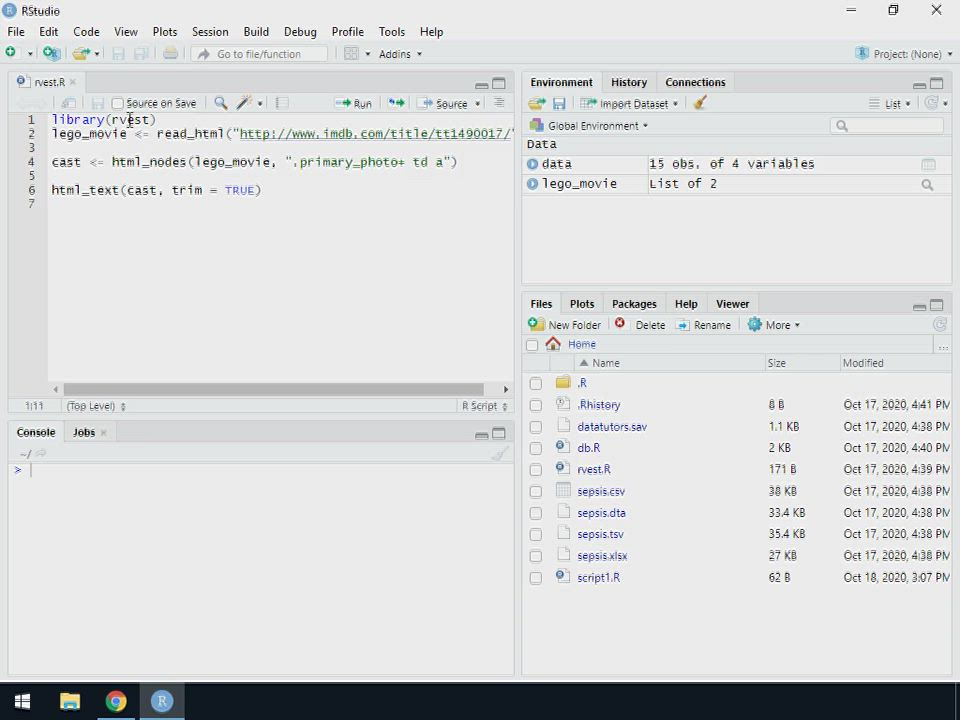This screenshot has height=720, width=960.
Task: Click the compile report notebook icon
Action: tap(282, 103)
